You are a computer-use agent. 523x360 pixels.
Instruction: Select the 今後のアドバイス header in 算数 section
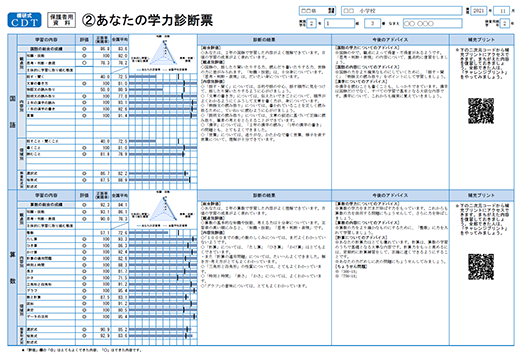pos(390,195)
